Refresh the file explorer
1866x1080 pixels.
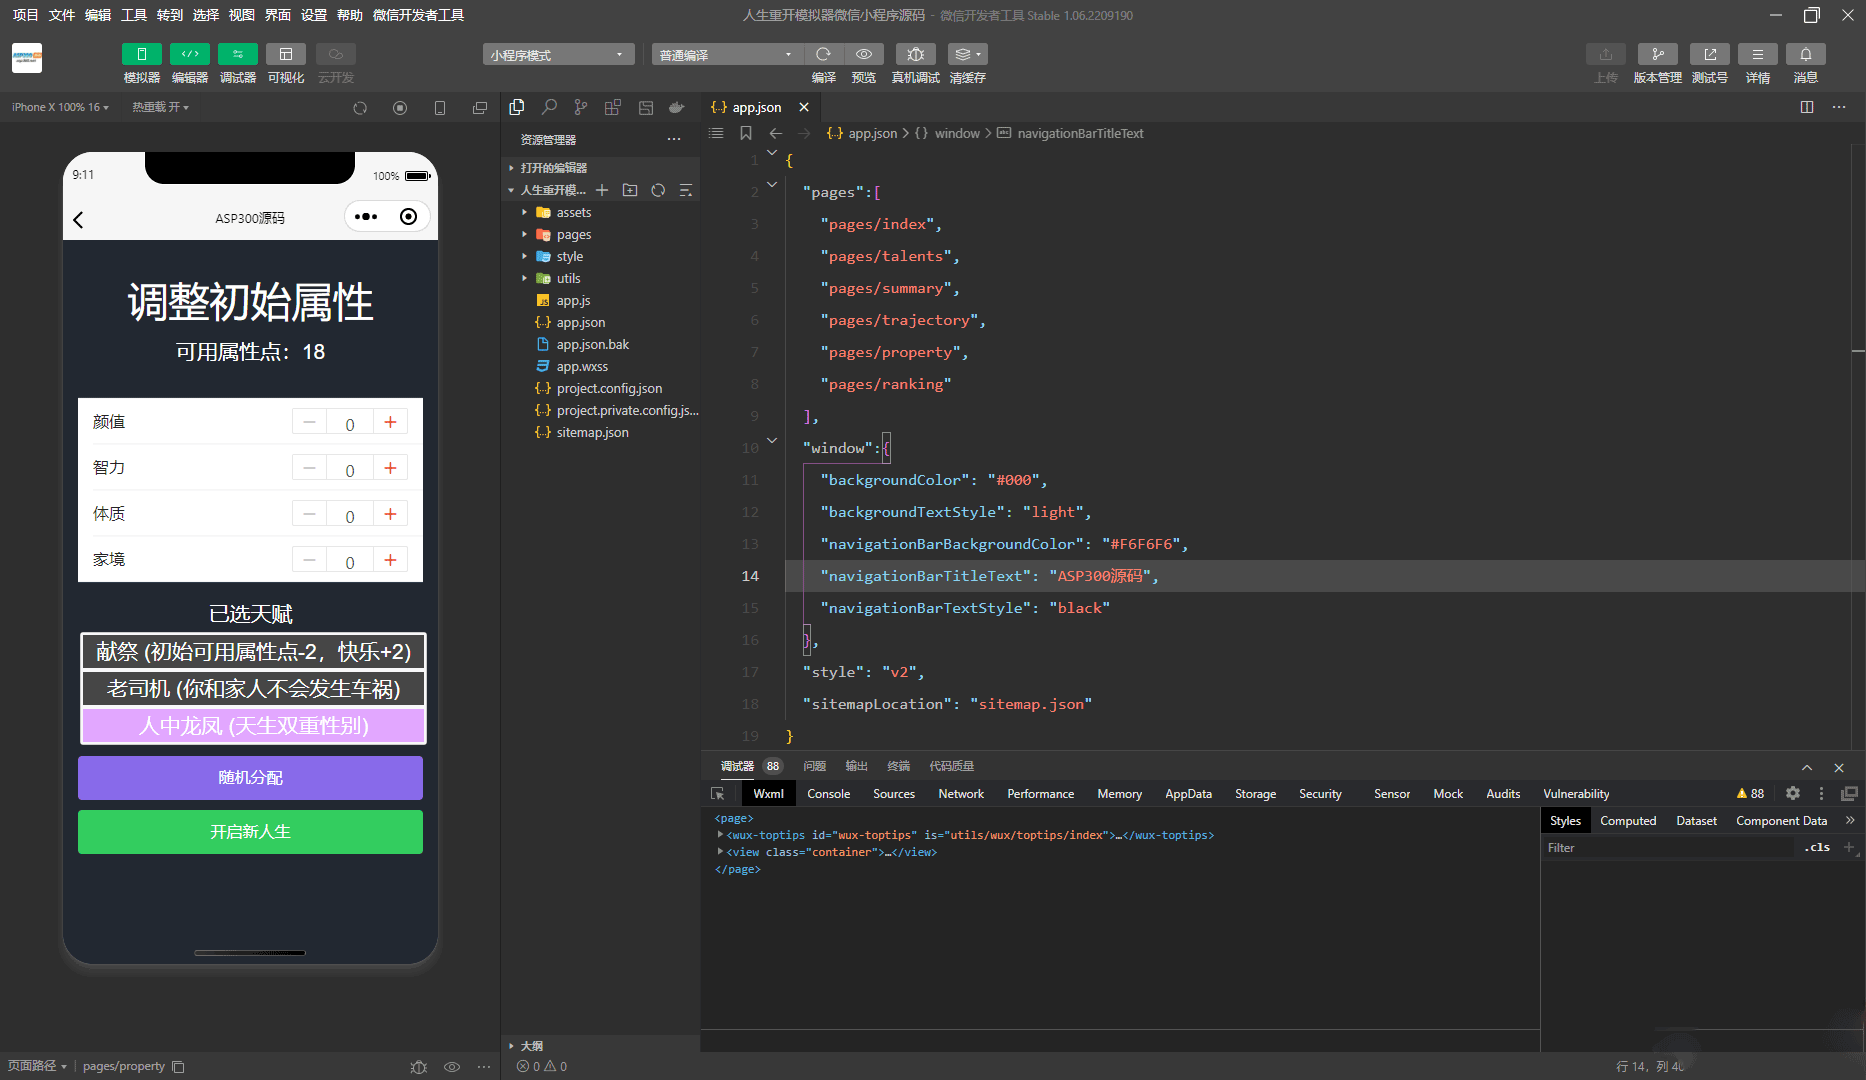point(658,190)
